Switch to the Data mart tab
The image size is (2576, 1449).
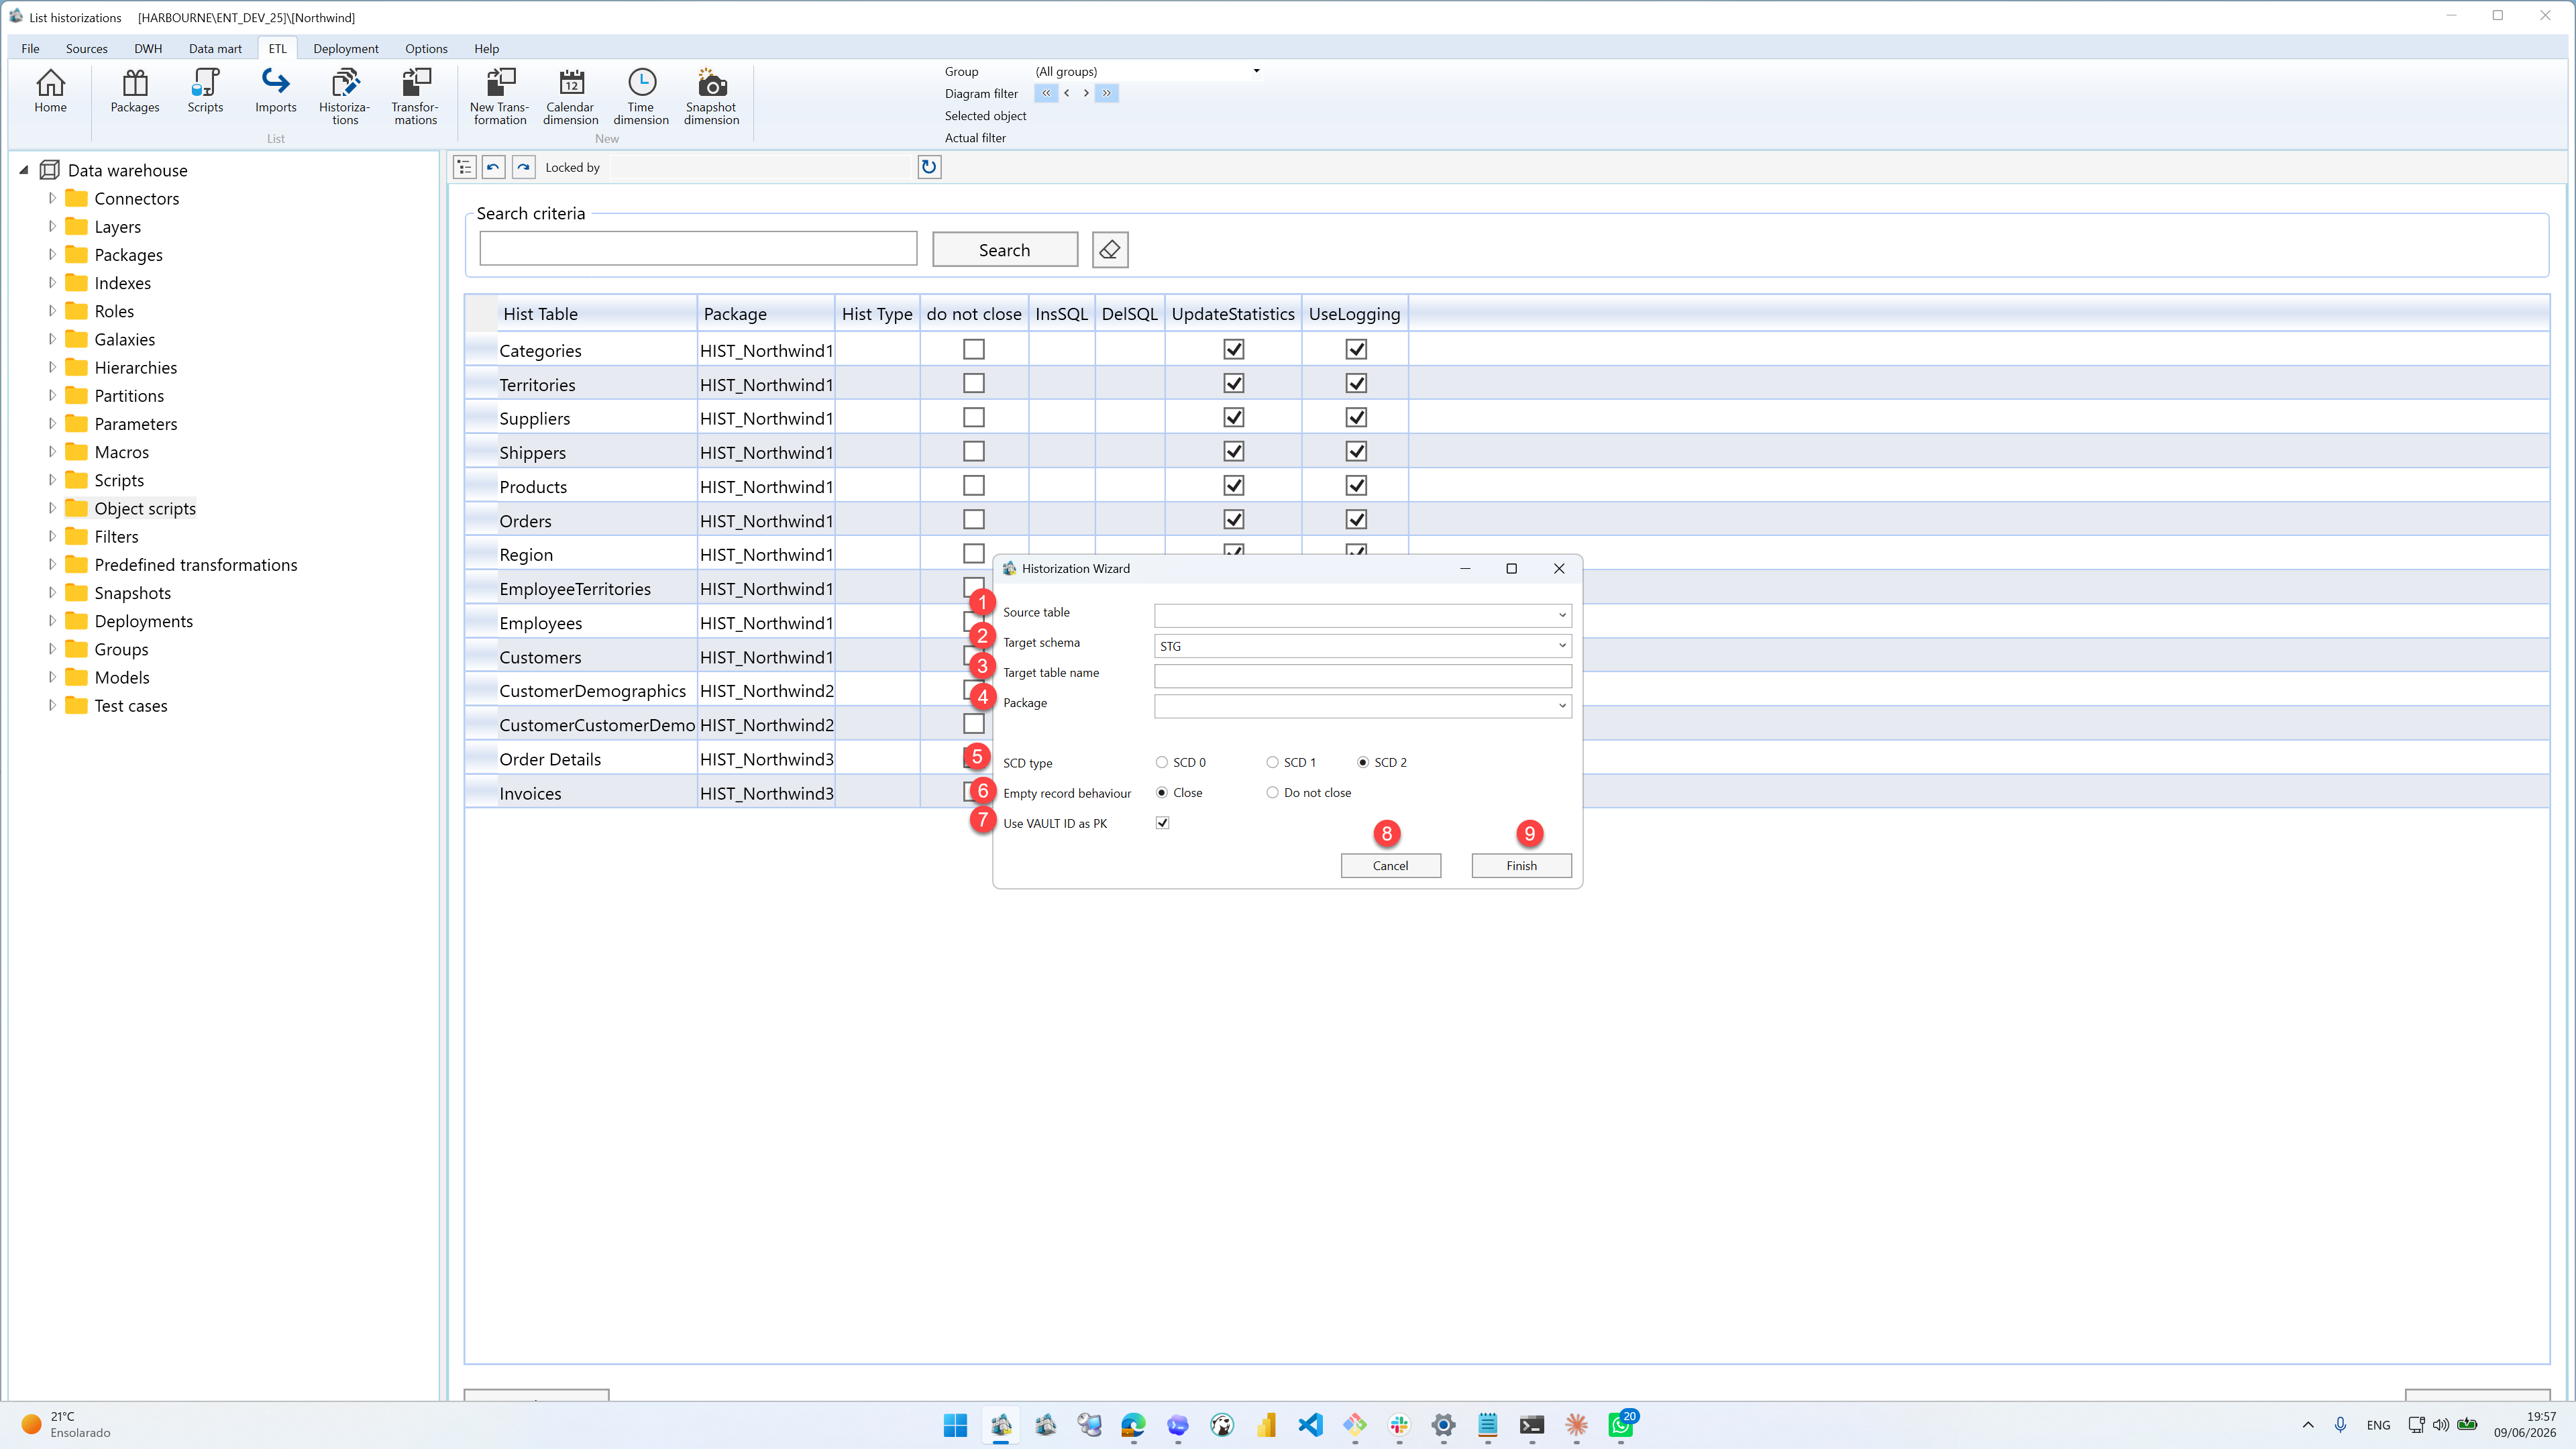tap(215, 48)
